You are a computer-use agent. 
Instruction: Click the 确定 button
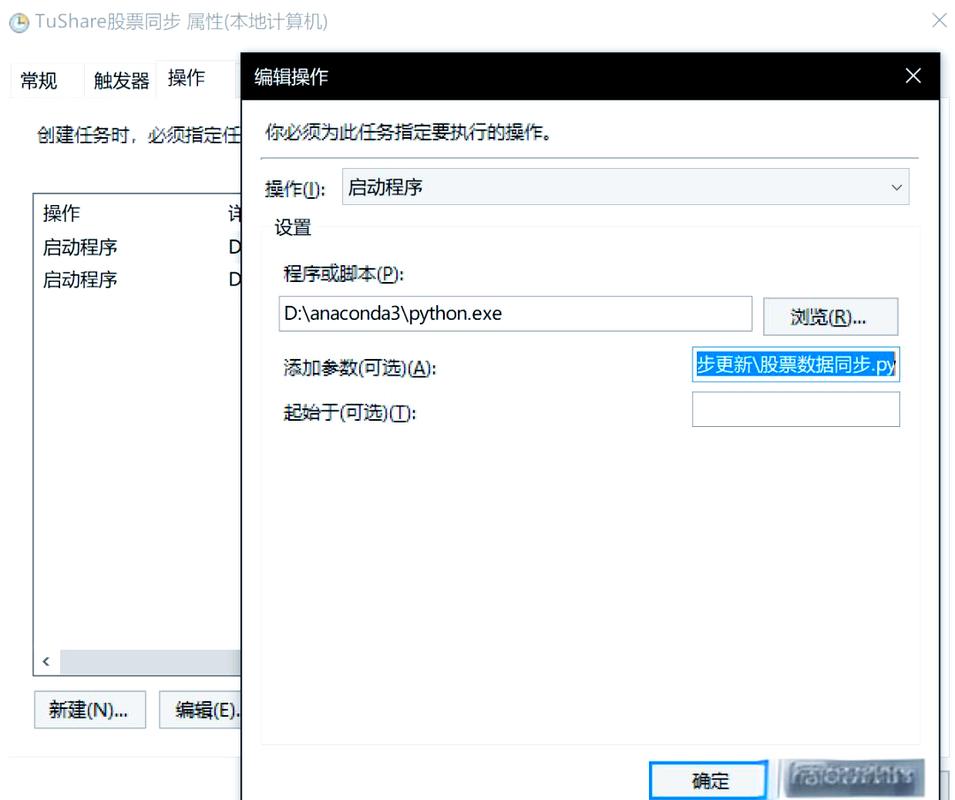709,780
